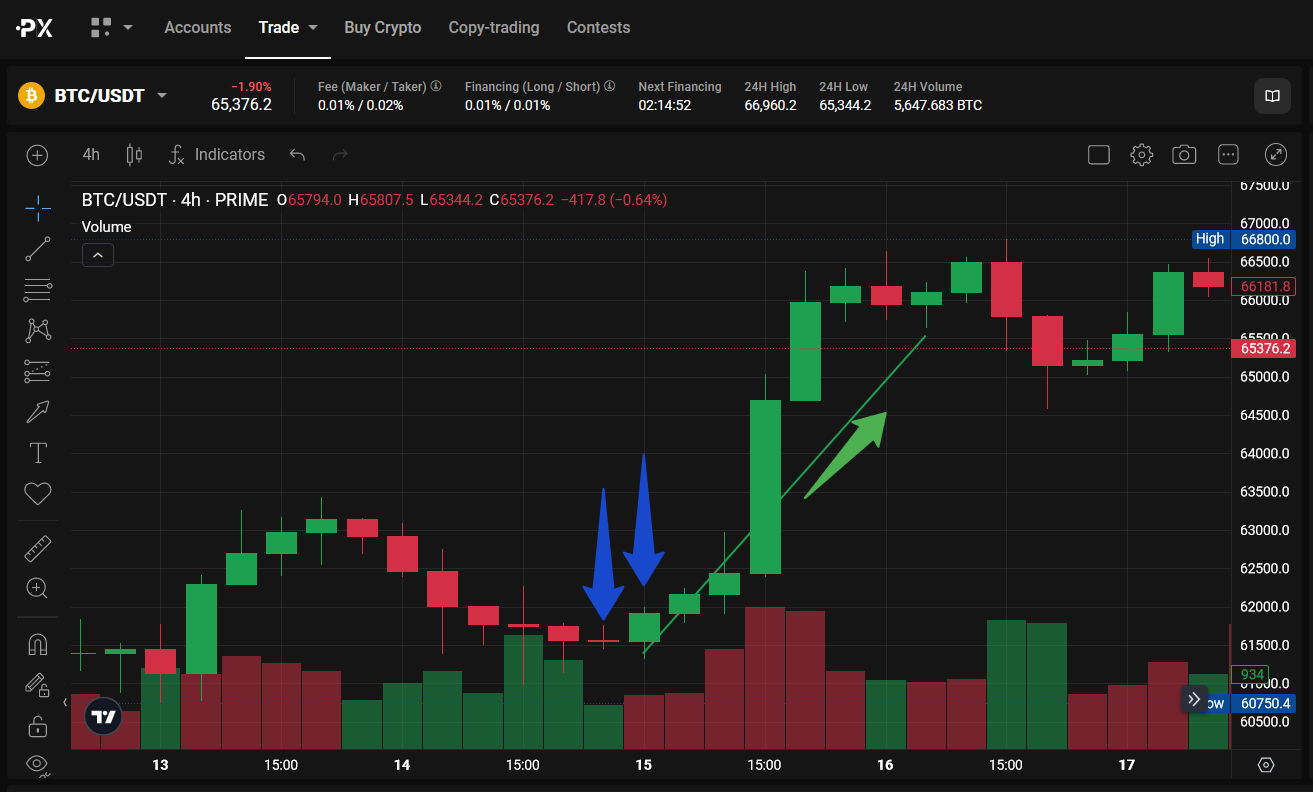Select the text tool

[38, 452]
